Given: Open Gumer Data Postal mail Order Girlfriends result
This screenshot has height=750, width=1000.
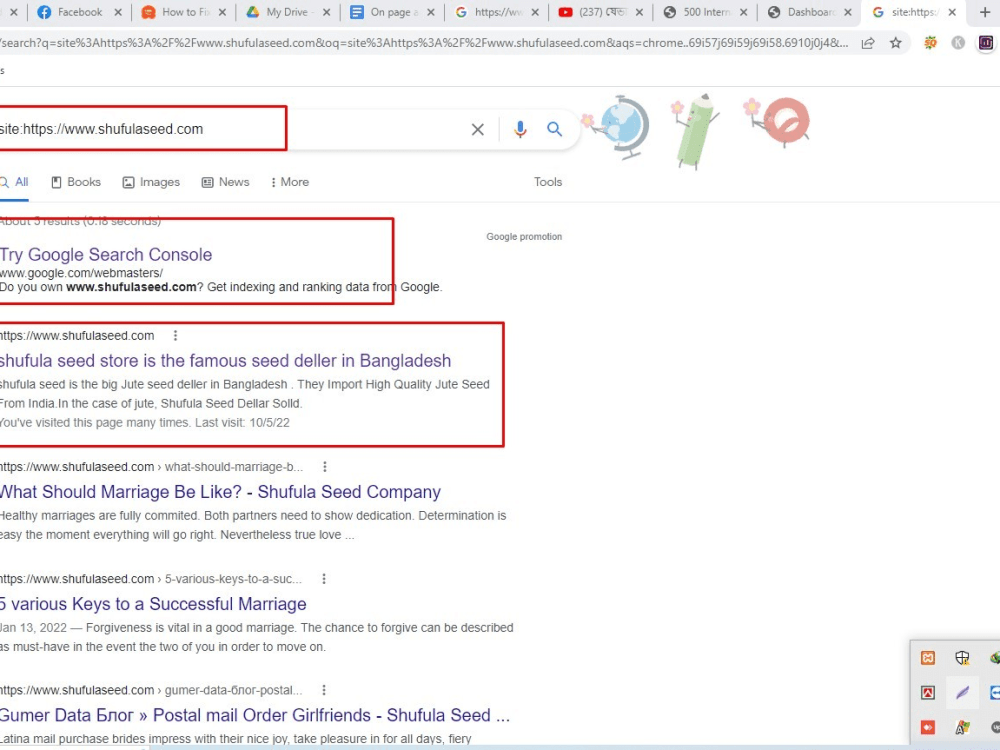Looking at the screenshot, I should click(255, 715).
